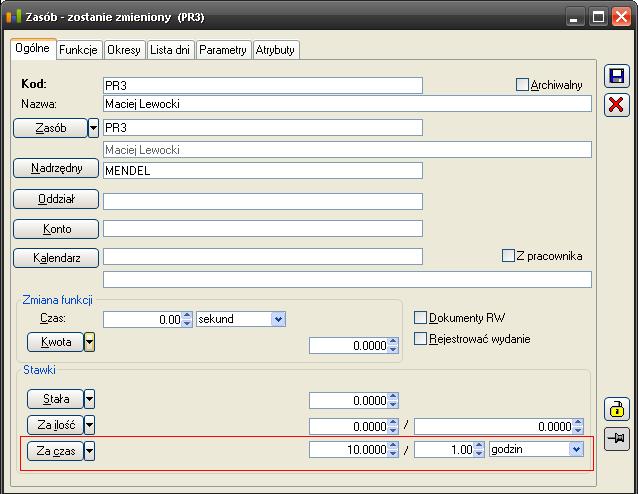
Task: Click the Konto button
Action: (x=56, y=229)
